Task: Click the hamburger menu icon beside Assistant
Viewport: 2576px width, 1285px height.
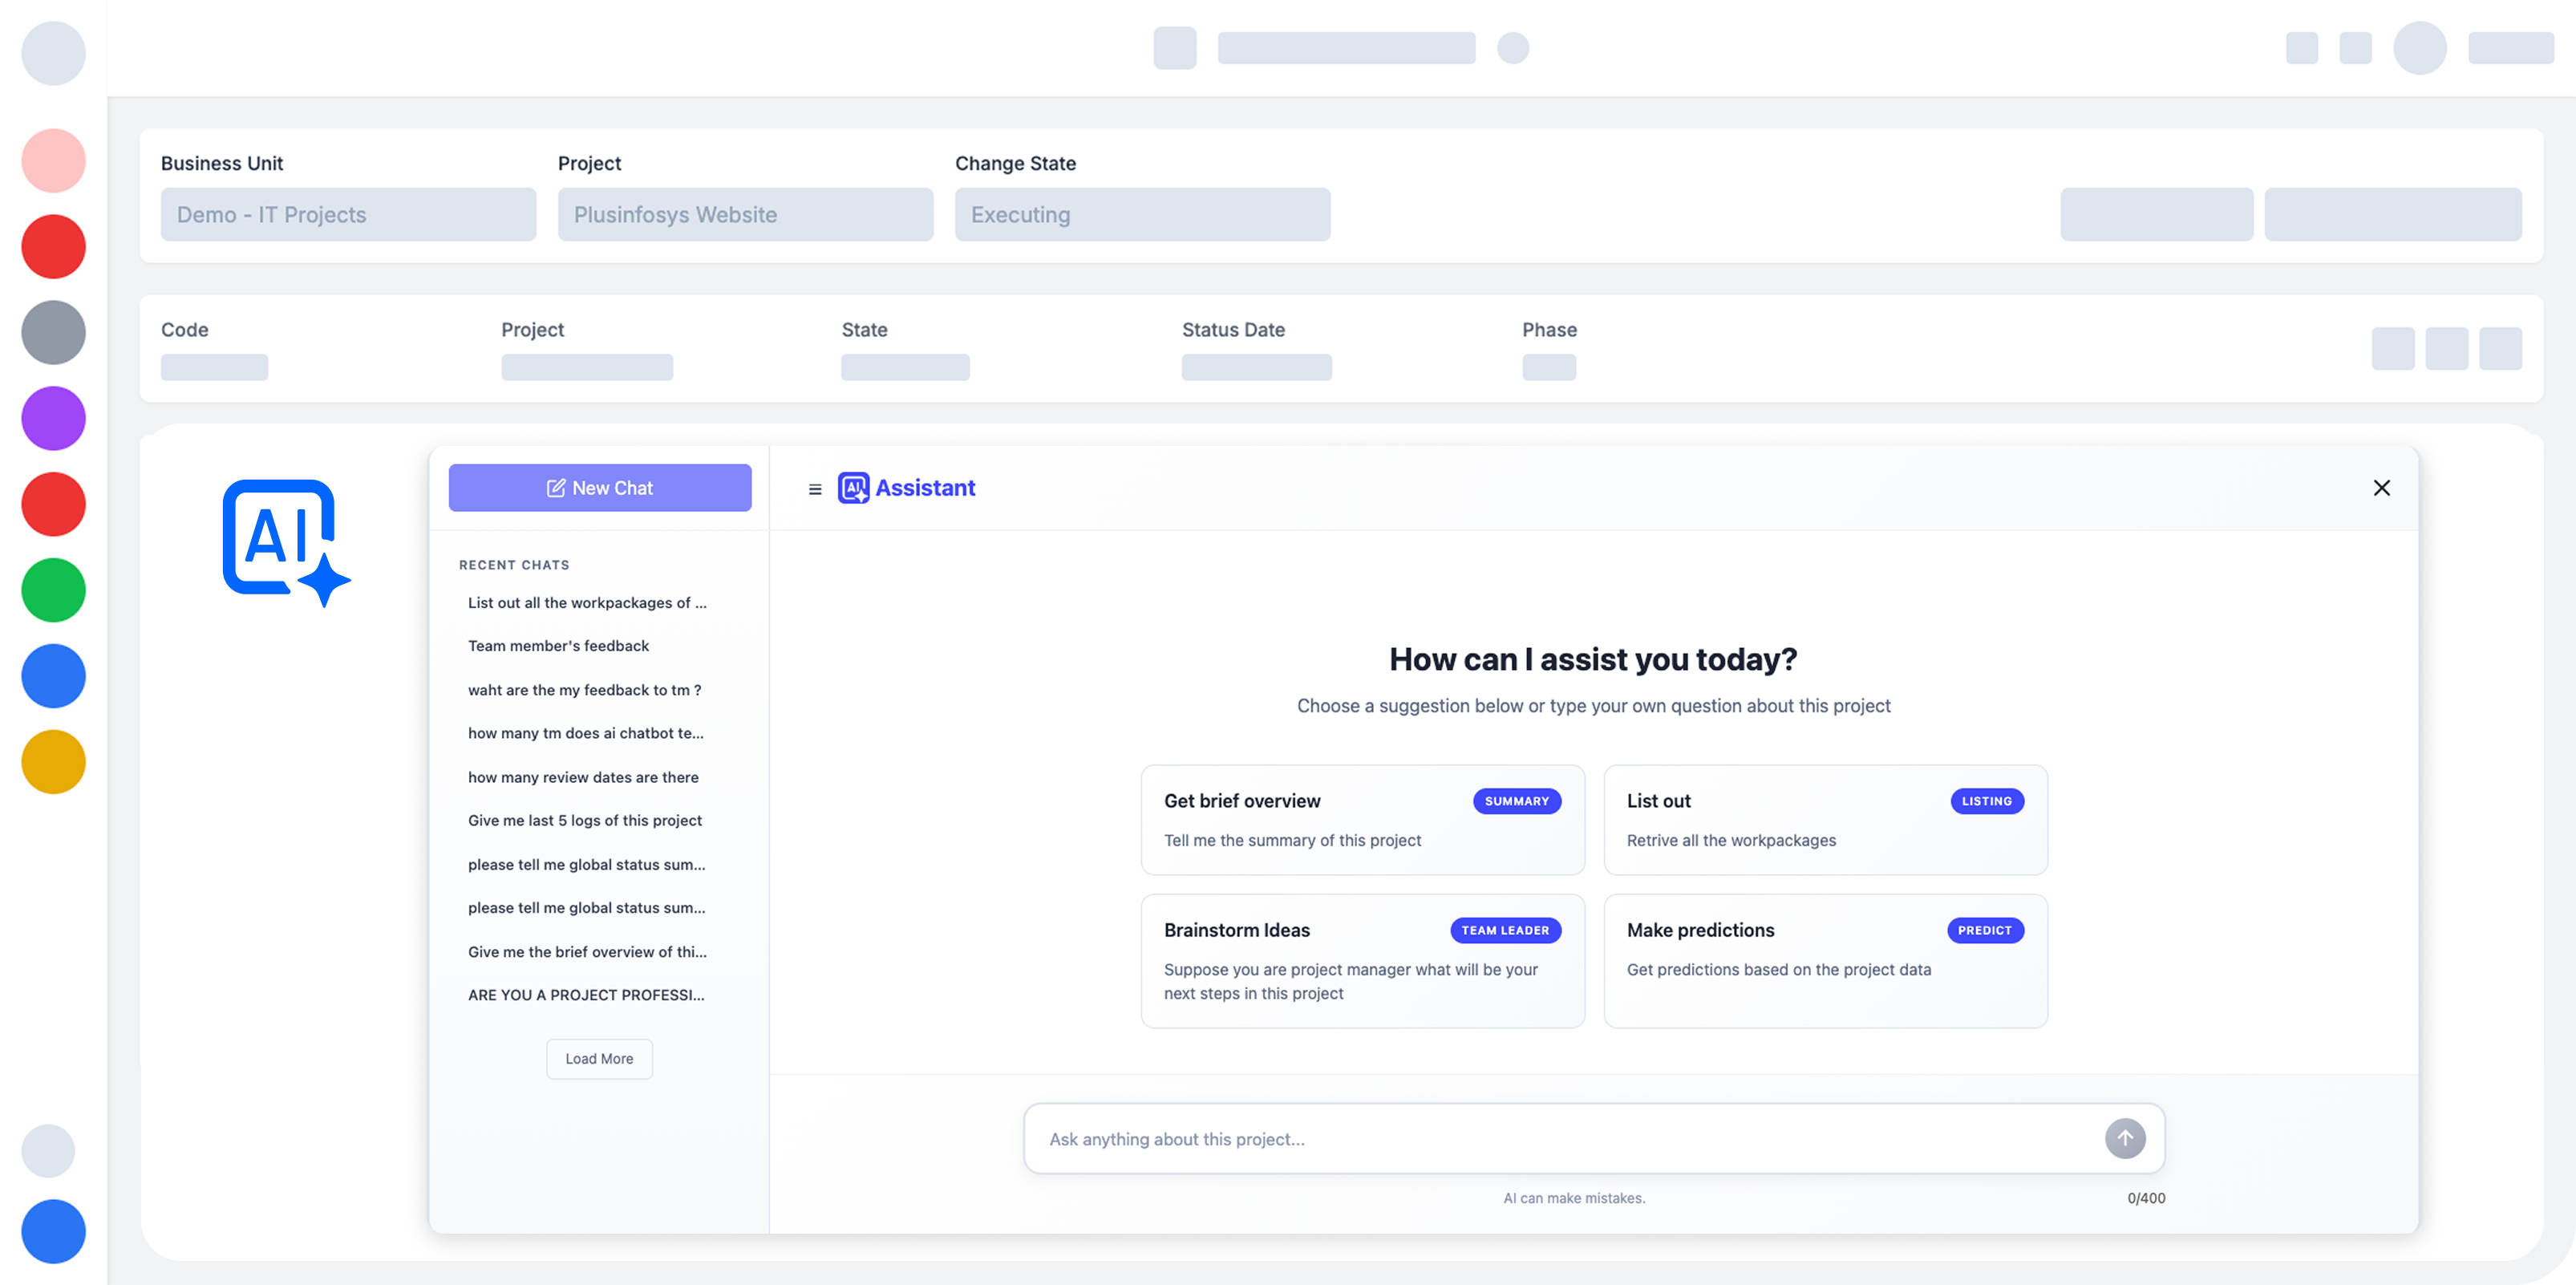Action: point(815,489)
